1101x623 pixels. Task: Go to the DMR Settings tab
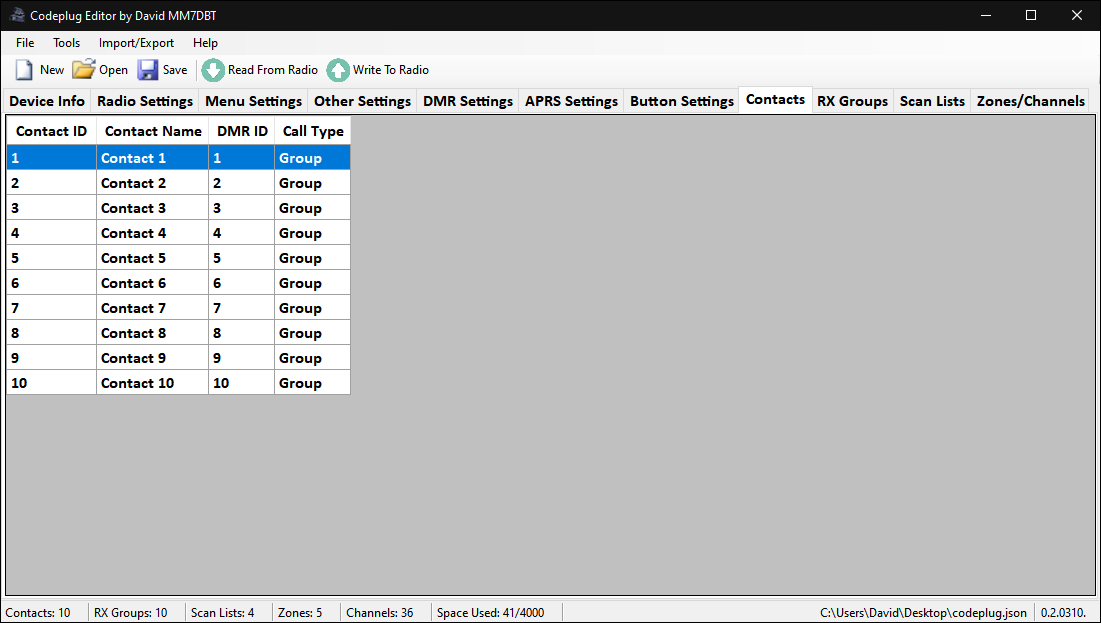point(468,101)
